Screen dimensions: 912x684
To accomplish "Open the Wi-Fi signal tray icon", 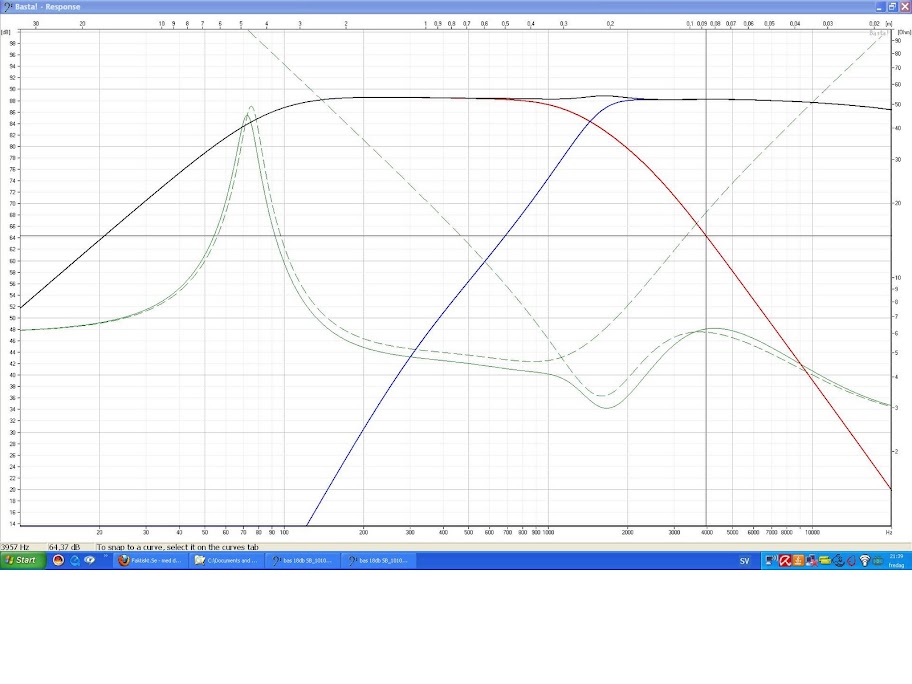I will click(x=865, y=560).
